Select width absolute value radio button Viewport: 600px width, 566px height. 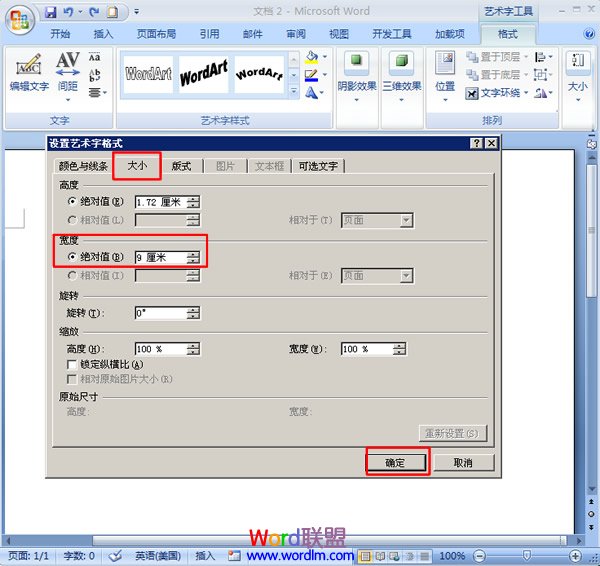tap(72, 256)
